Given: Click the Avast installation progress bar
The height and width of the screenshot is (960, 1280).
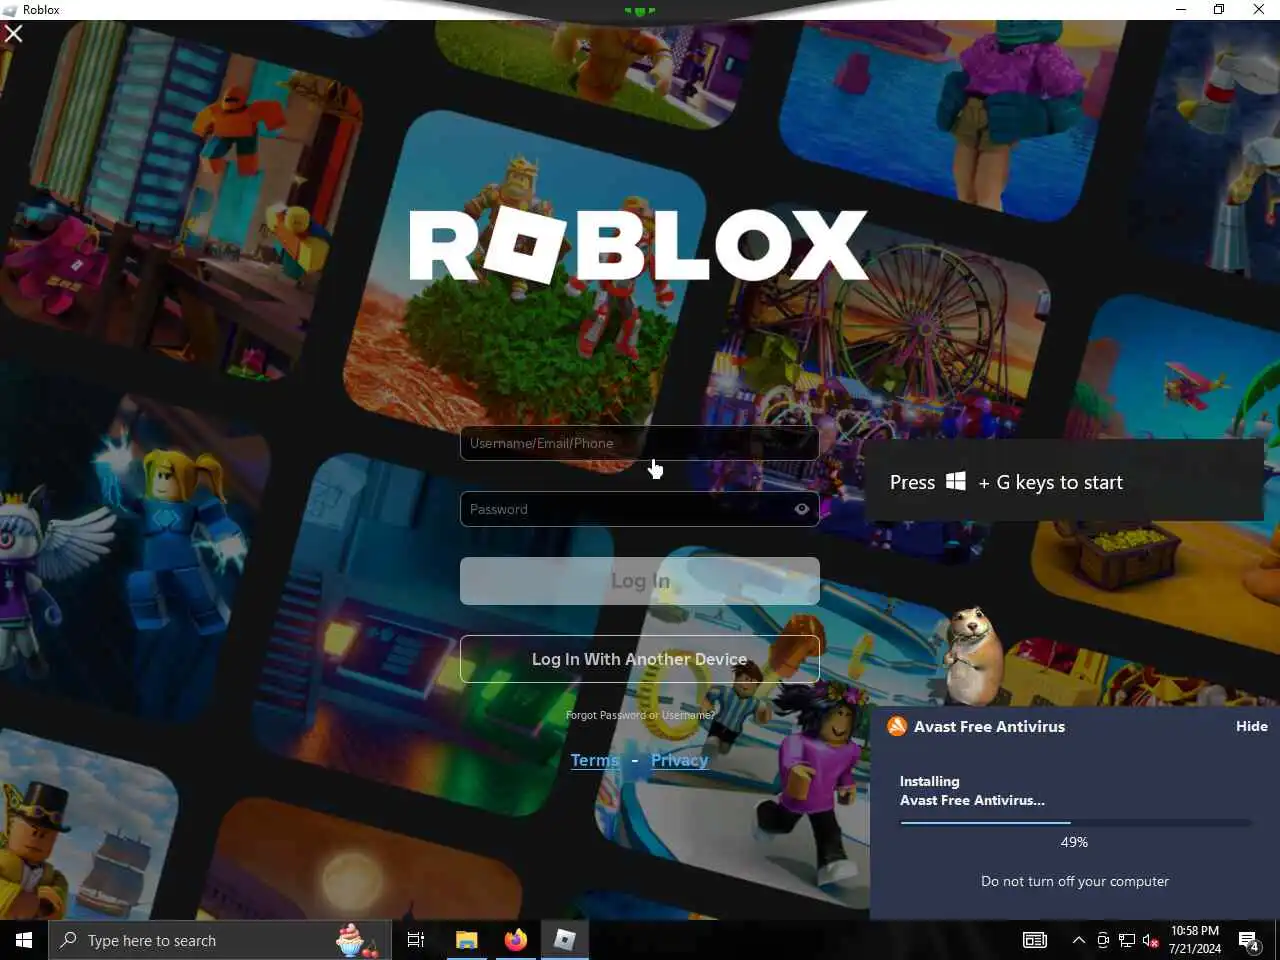Looking at the screenshot, I should click(x=1075, y=823).
